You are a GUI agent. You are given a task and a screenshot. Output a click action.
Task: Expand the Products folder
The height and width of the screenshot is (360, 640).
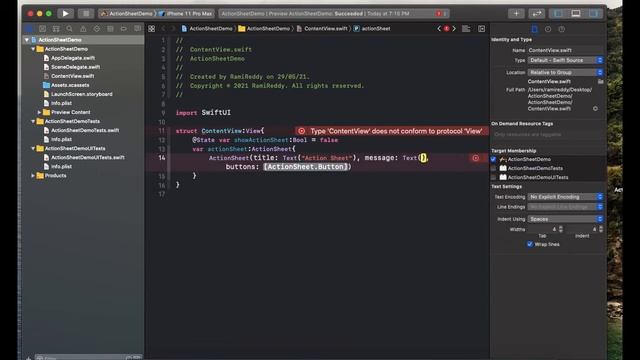33,176
